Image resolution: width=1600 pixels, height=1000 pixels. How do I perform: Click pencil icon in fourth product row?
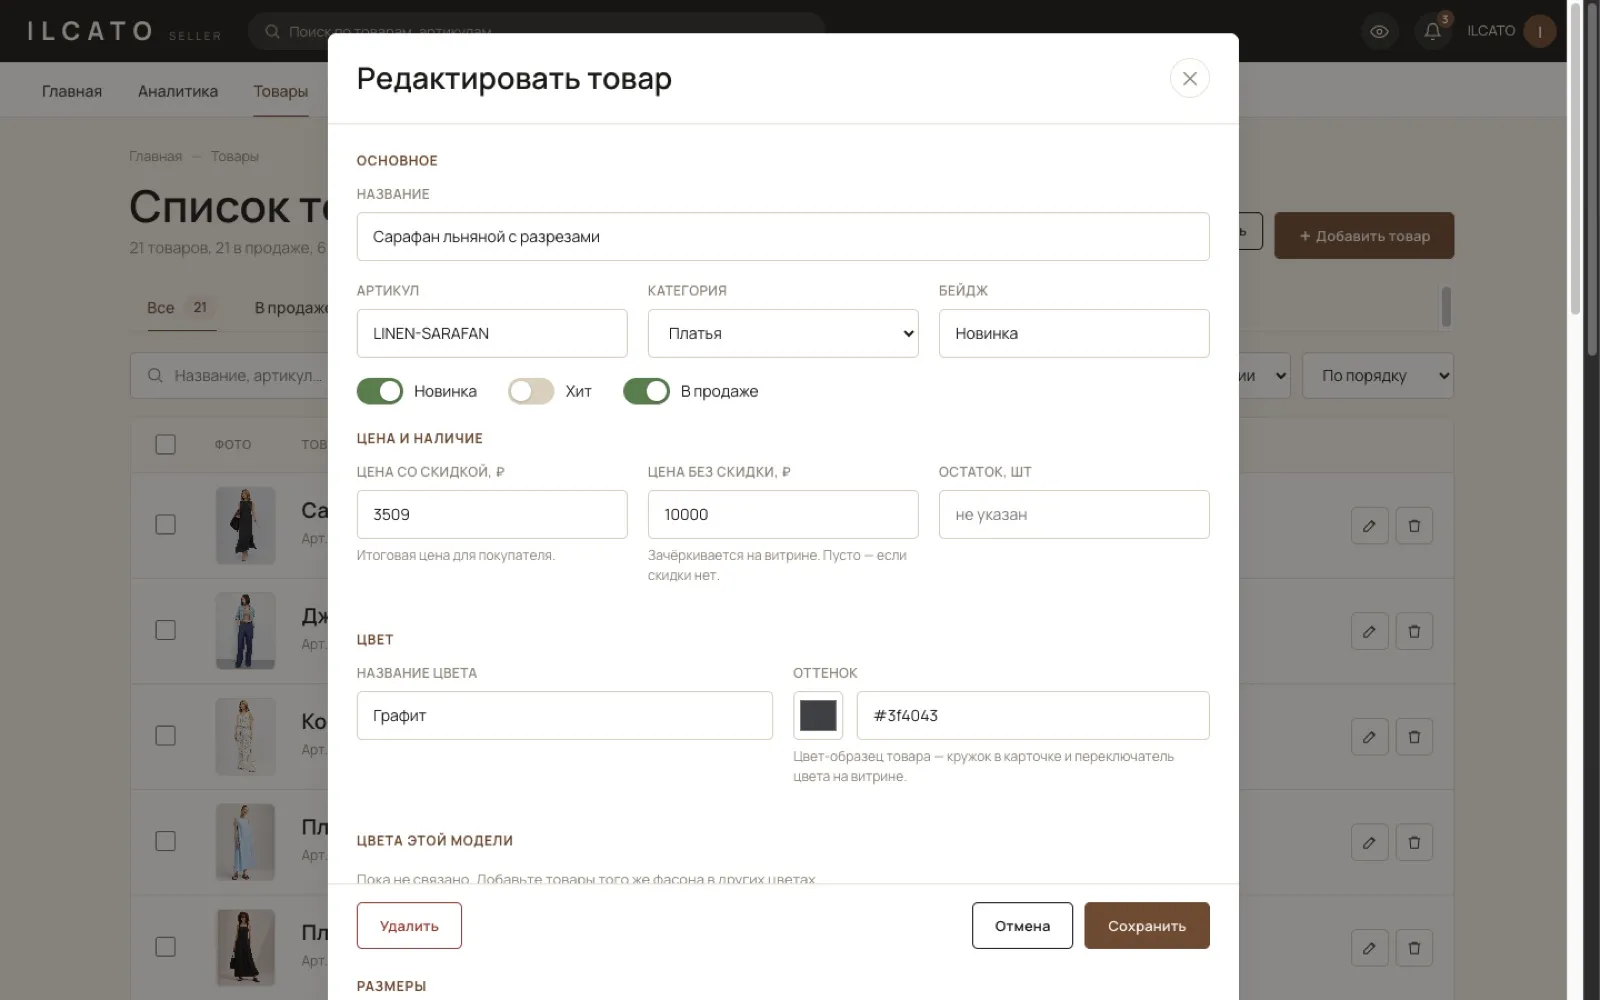tap(1369, 842)
